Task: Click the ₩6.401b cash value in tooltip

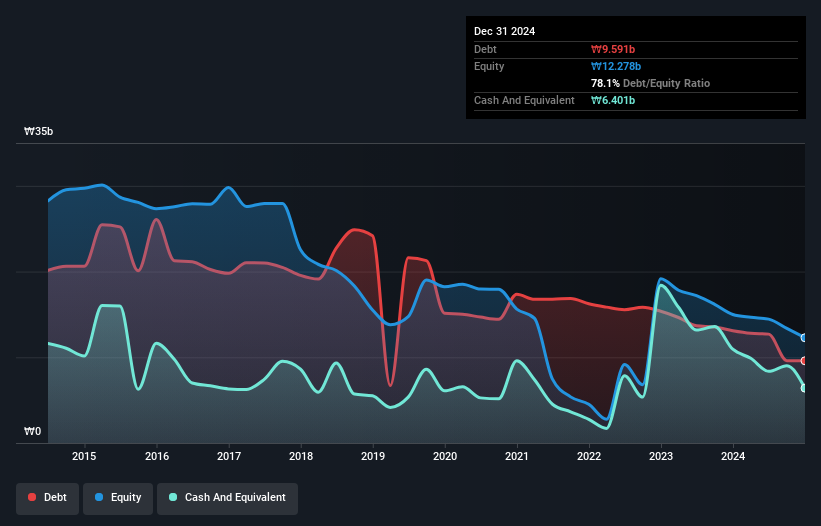Action: [613, 100]
